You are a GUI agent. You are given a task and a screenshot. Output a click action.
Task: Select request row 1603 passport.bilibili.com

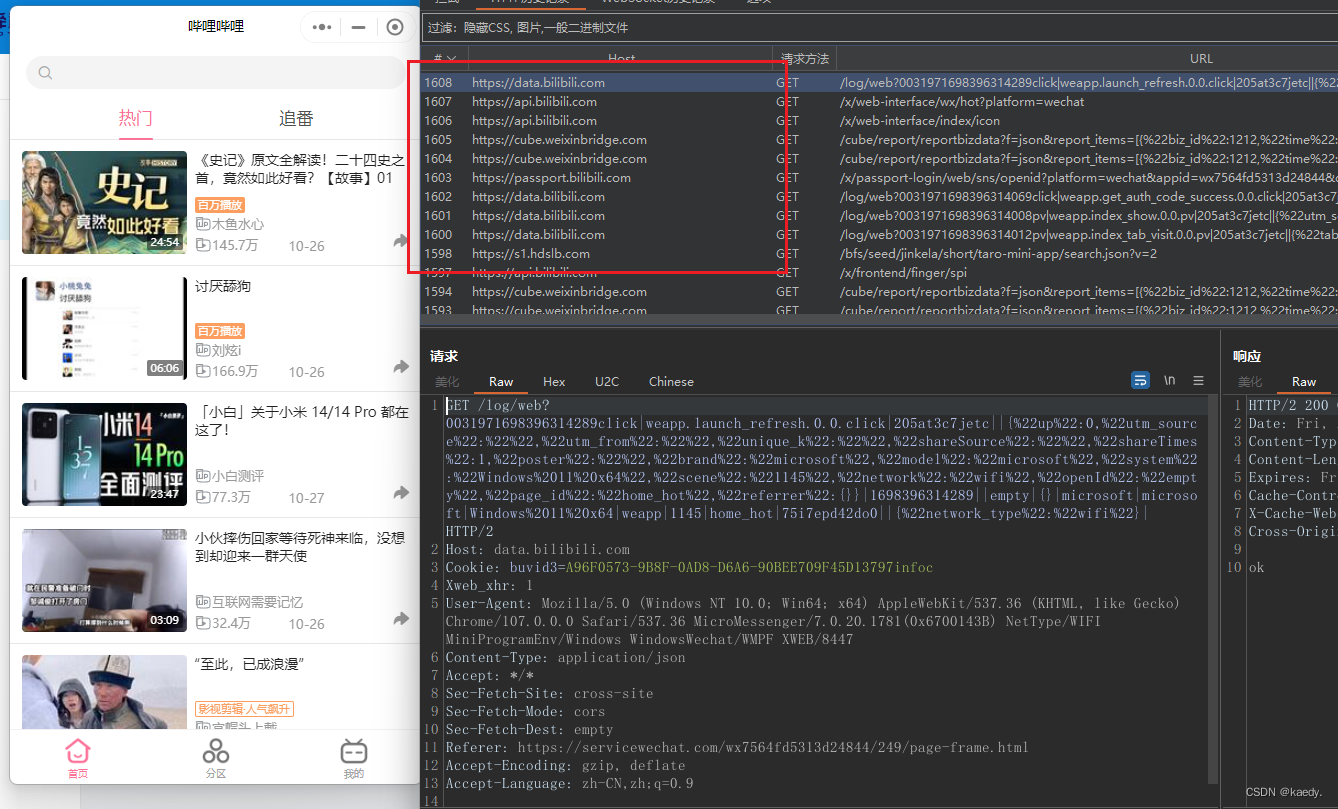click(x=879, y=177)
